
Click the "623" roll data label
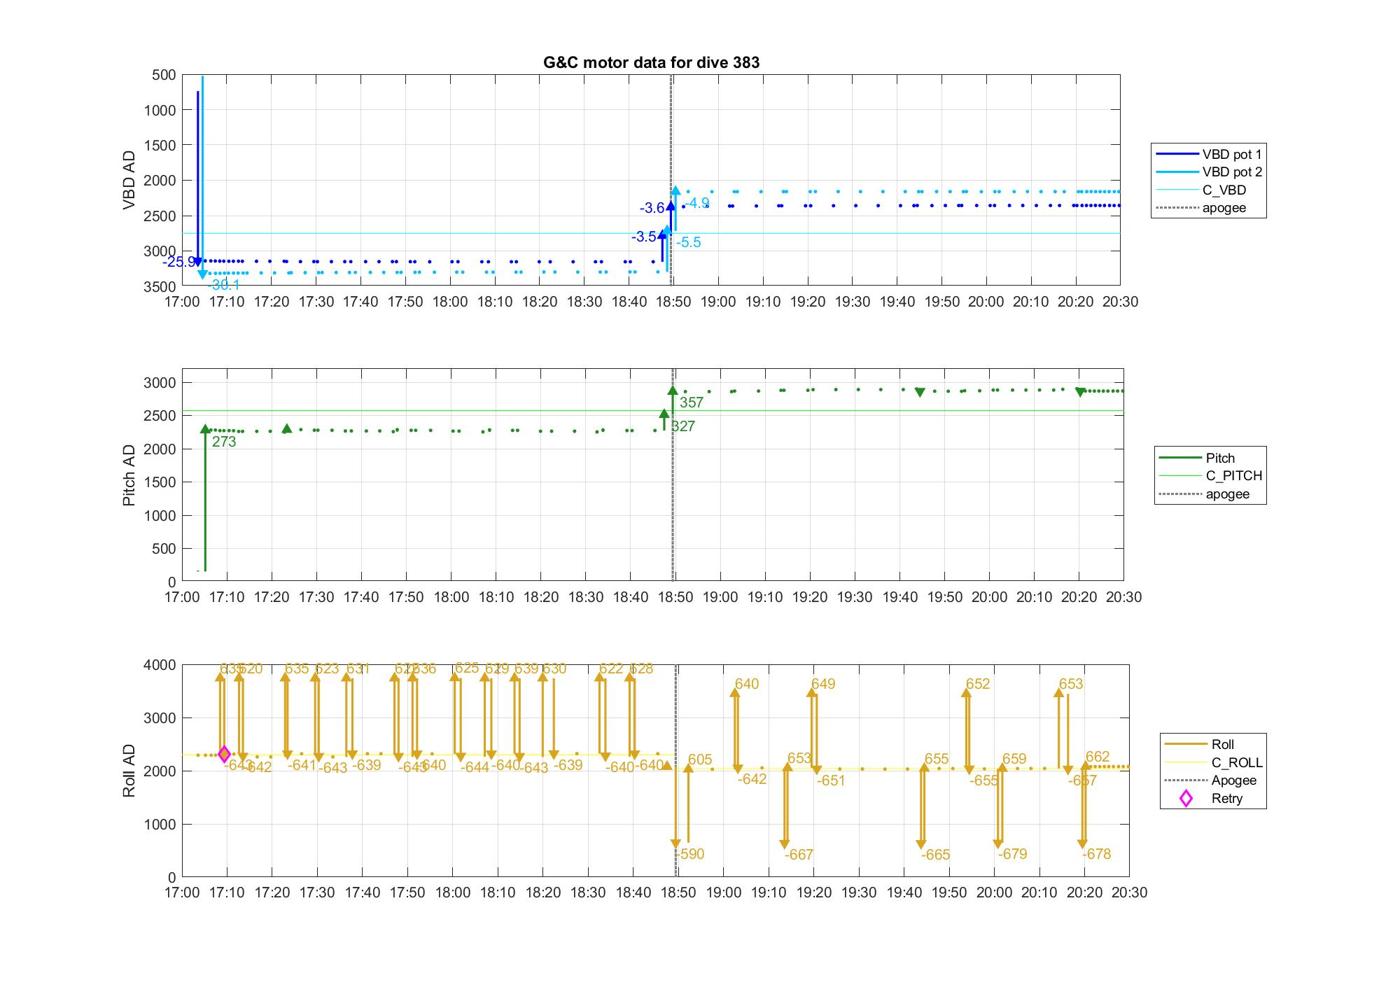[327, 669]
